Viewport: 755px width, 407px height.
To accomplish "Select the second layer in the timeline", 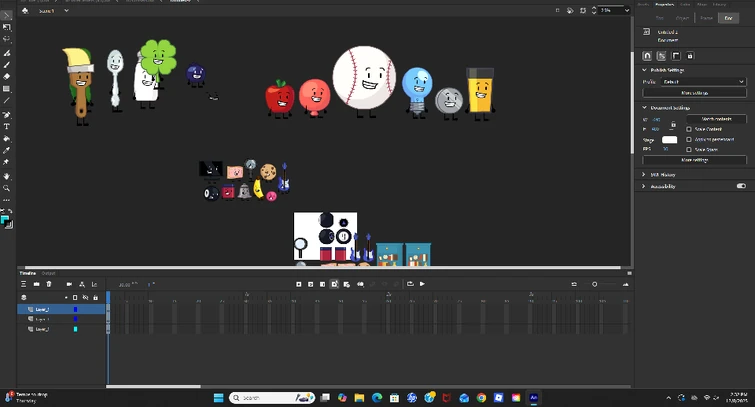I will click(x=61, y=319).
